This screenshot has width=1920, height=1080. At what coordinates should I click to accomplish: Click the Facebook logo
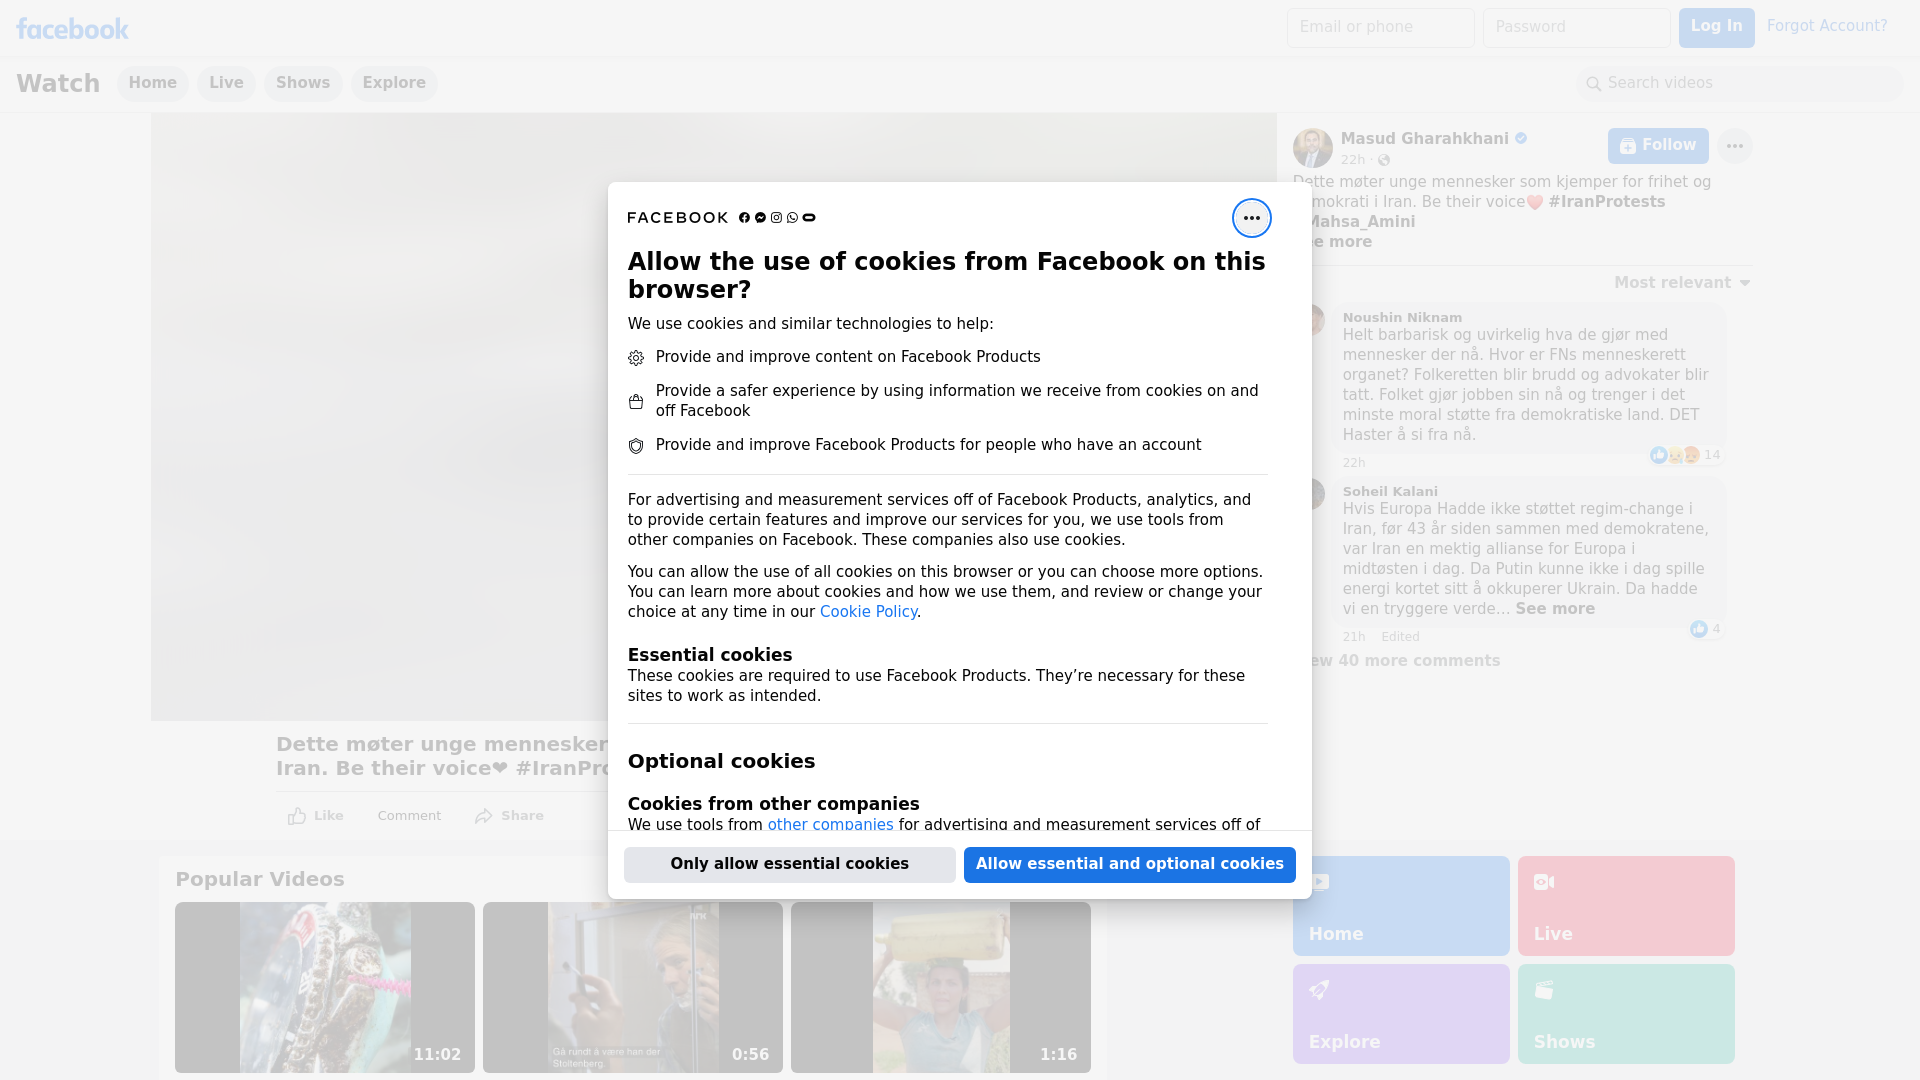coord(72,29)
